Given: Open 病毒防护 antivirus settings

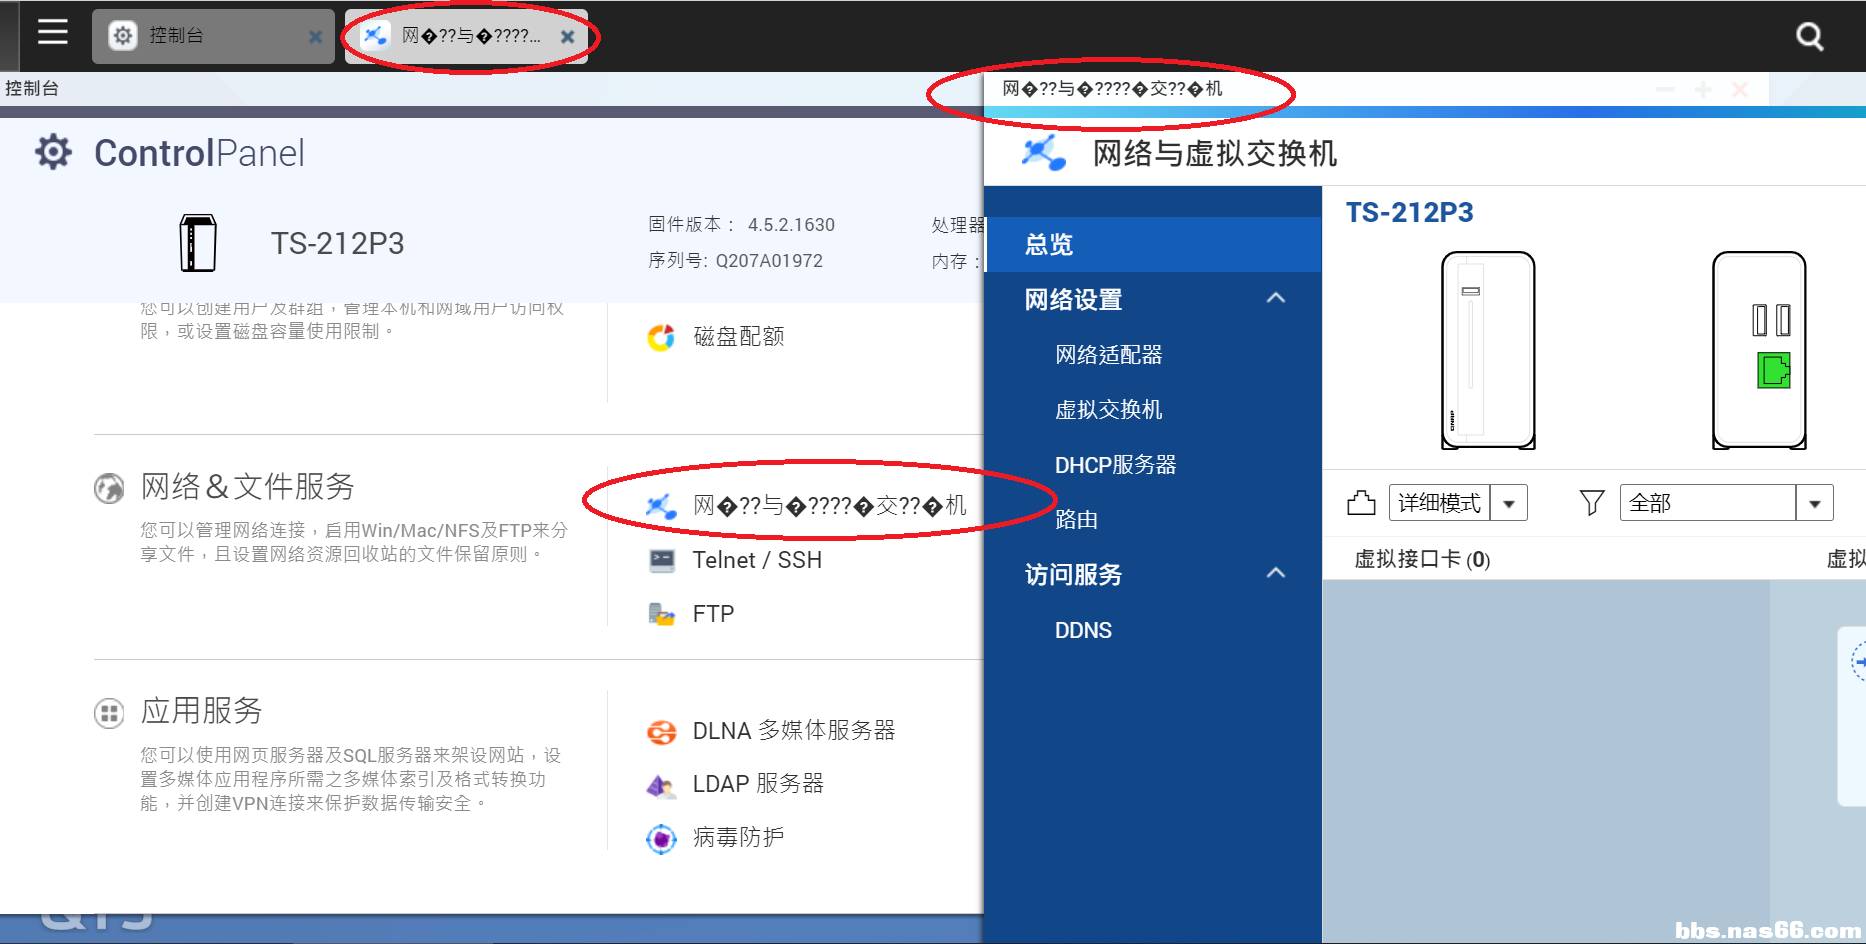Looking at the screenshot, I should point(737,837).
